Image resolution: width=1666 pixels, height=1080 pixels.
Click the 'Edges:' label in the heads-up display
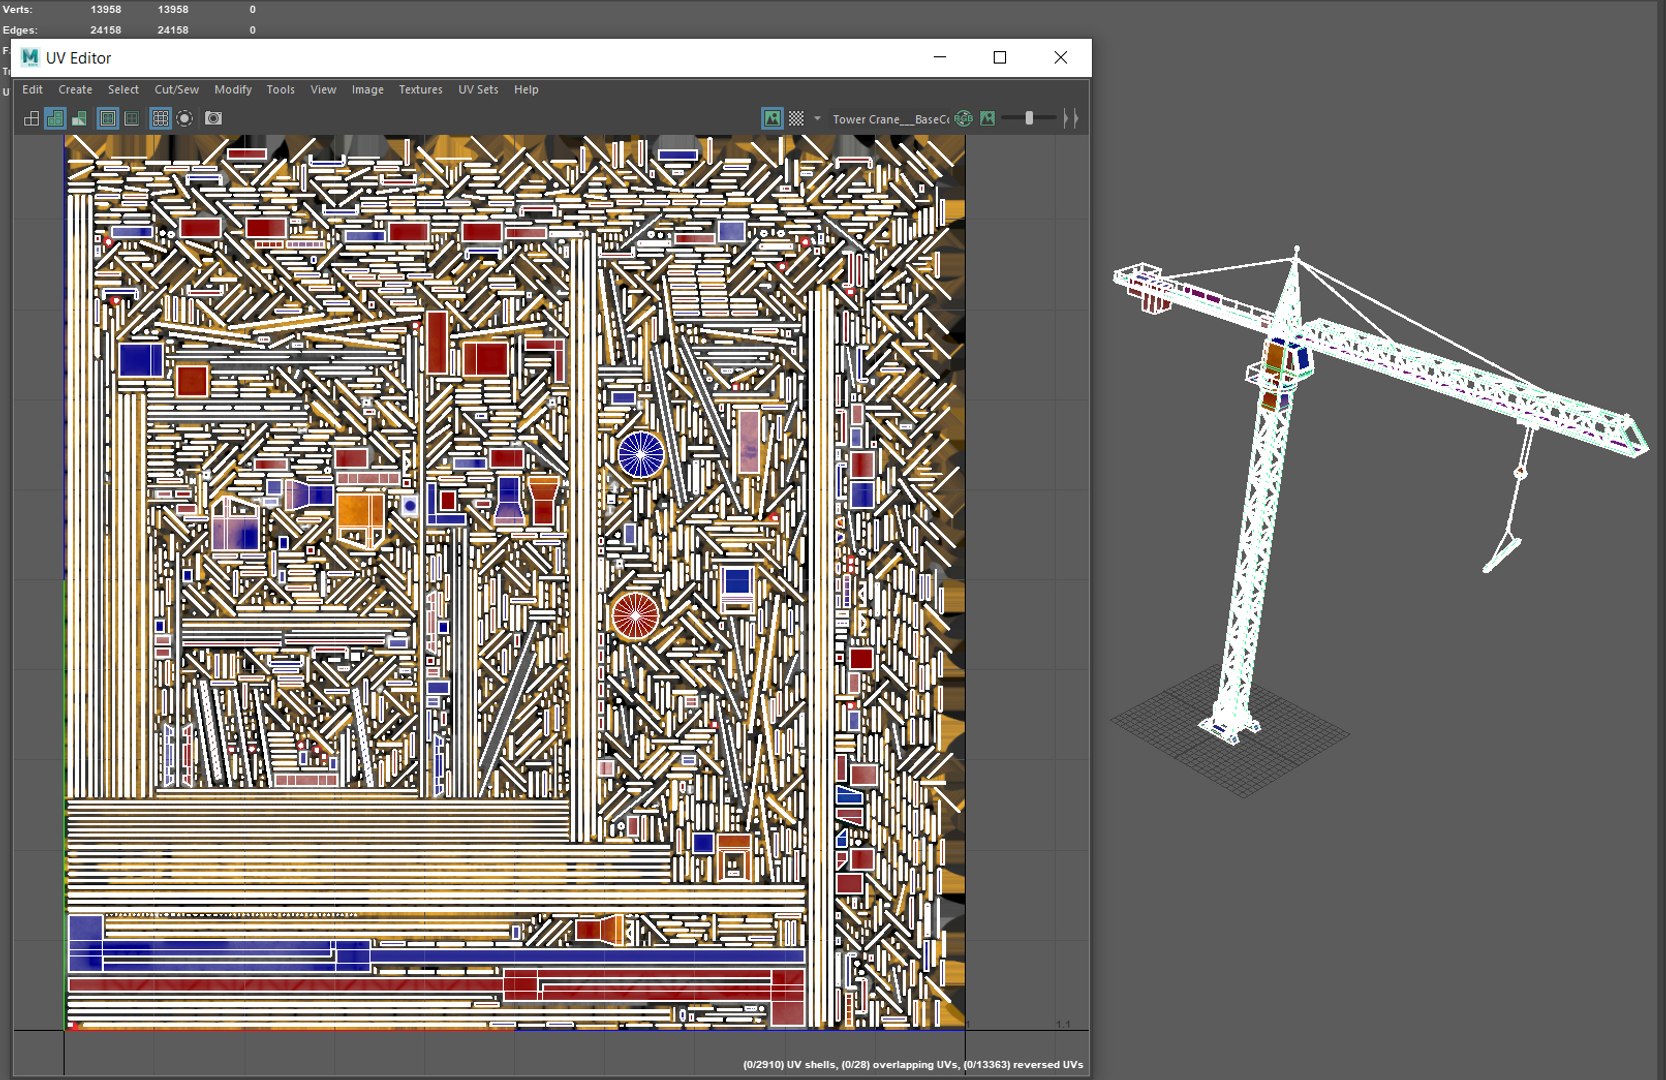20,30
